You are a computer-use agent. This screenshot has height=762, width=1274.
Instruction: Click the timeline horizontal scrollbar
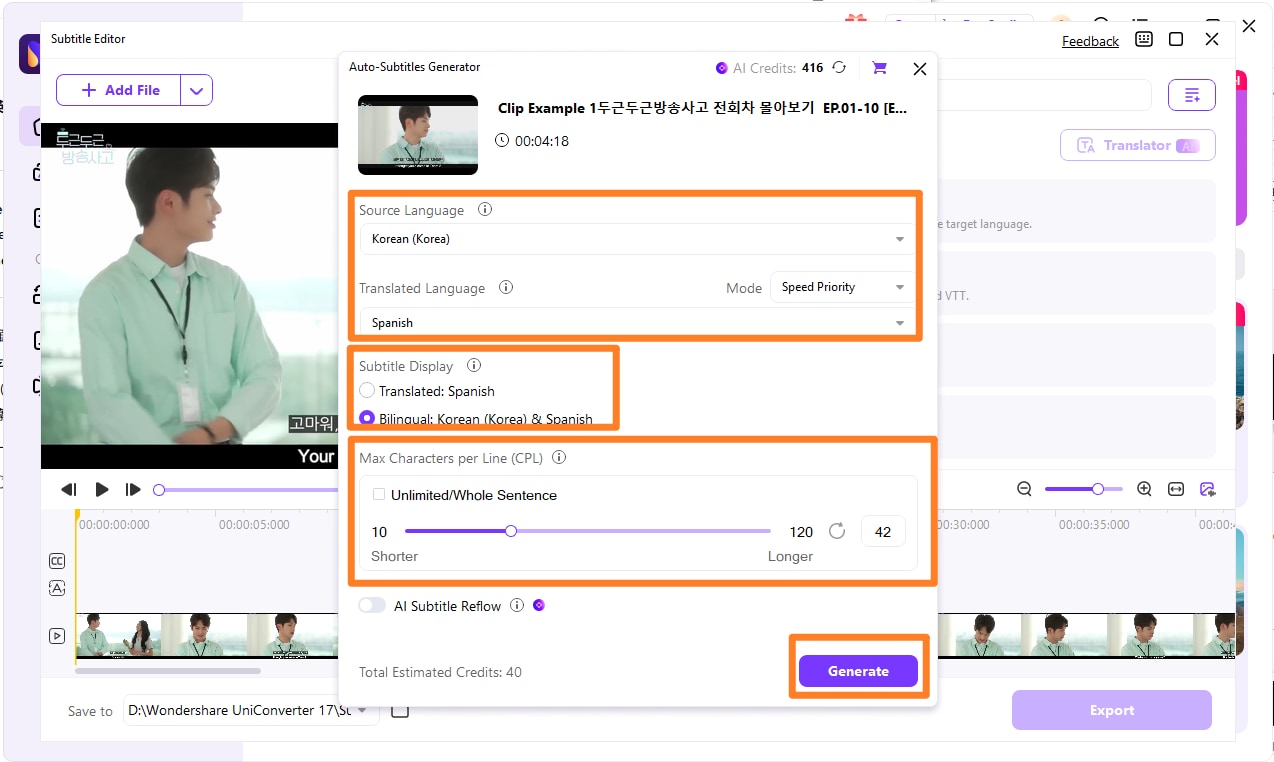tap(168, 671)
